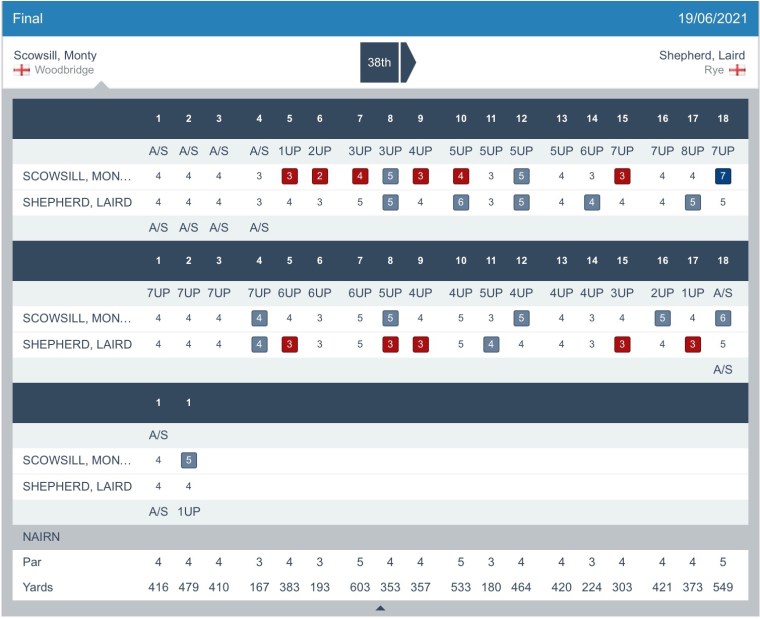This screenshot has width=760, height=619.
Task: Click the pointer triangle under Scowsill's name
Action: click(x=99, y=85)
